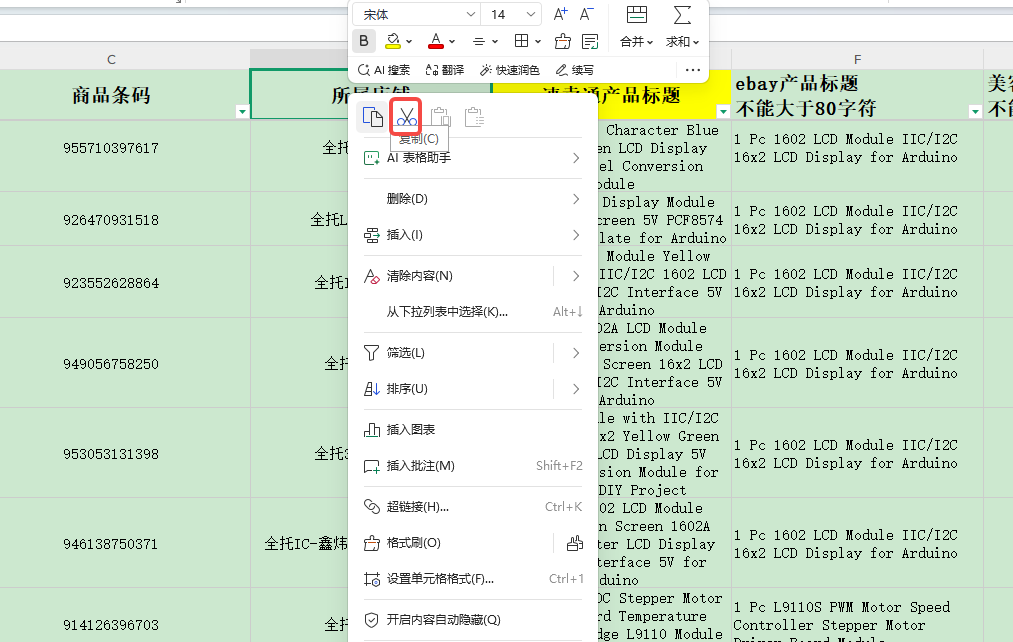Click the ebay产品标题 header cell
The height and width of the screenshot is (642, 1013).
point(857,94)
